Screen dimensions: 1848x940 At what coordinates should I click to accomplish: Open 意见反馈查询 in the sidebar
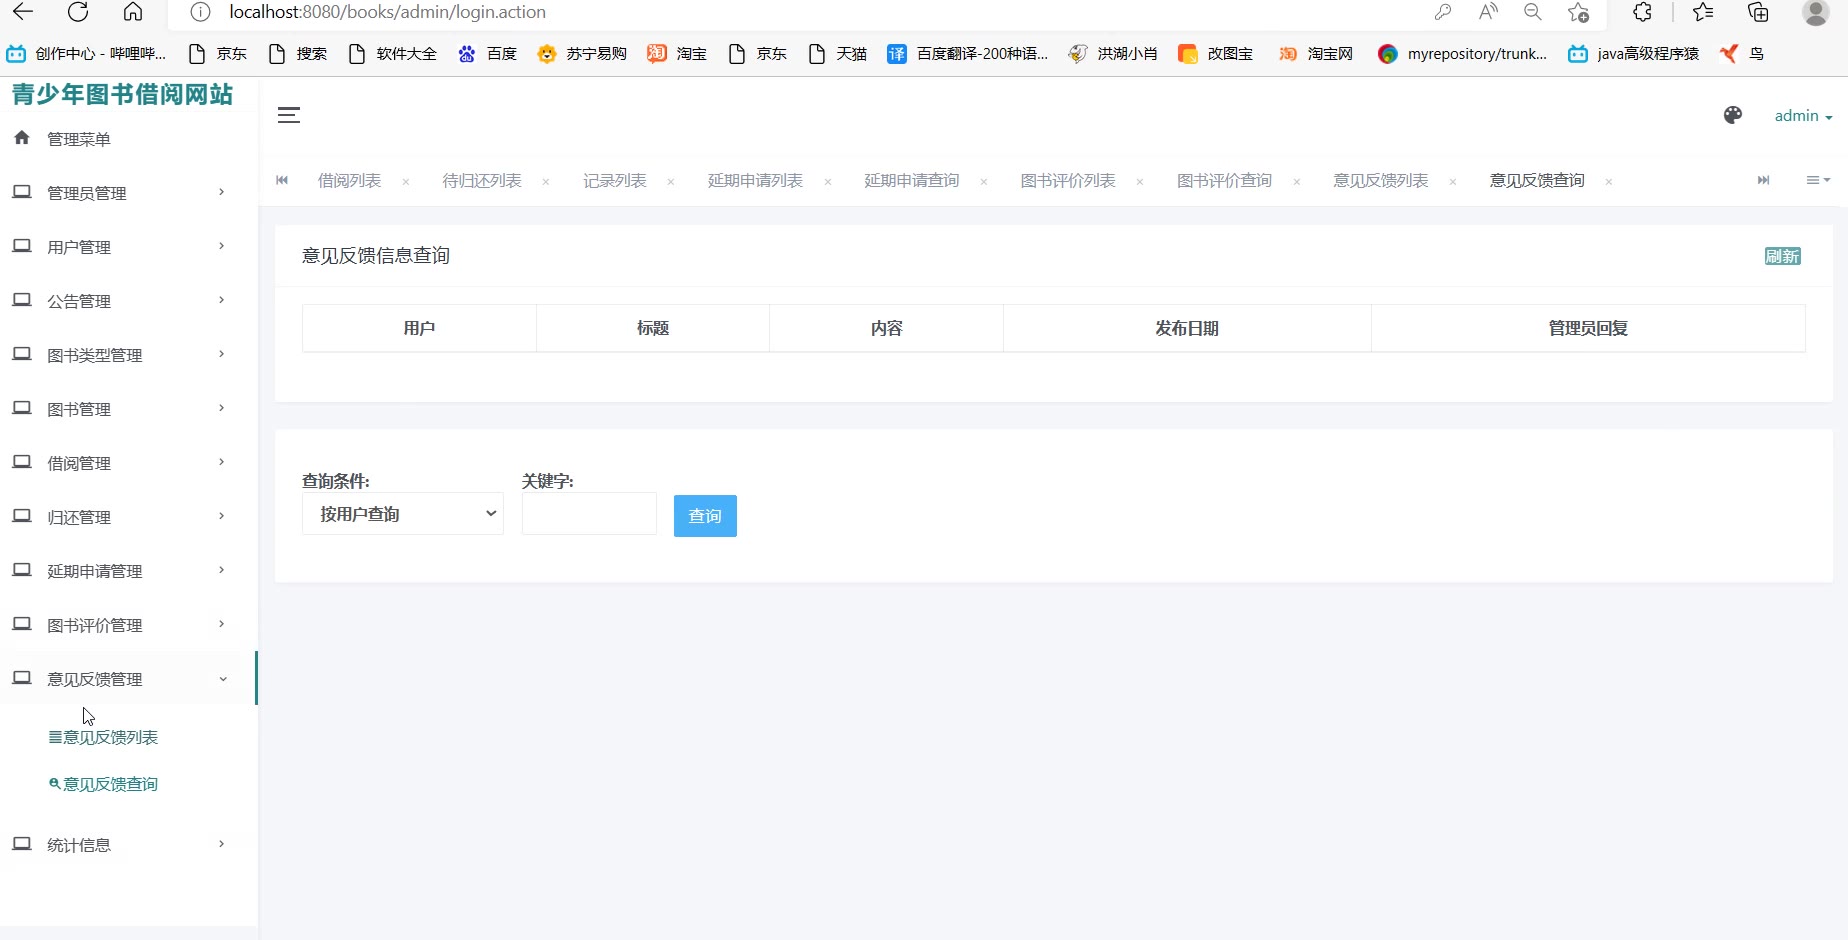click(x=104, y=784)
